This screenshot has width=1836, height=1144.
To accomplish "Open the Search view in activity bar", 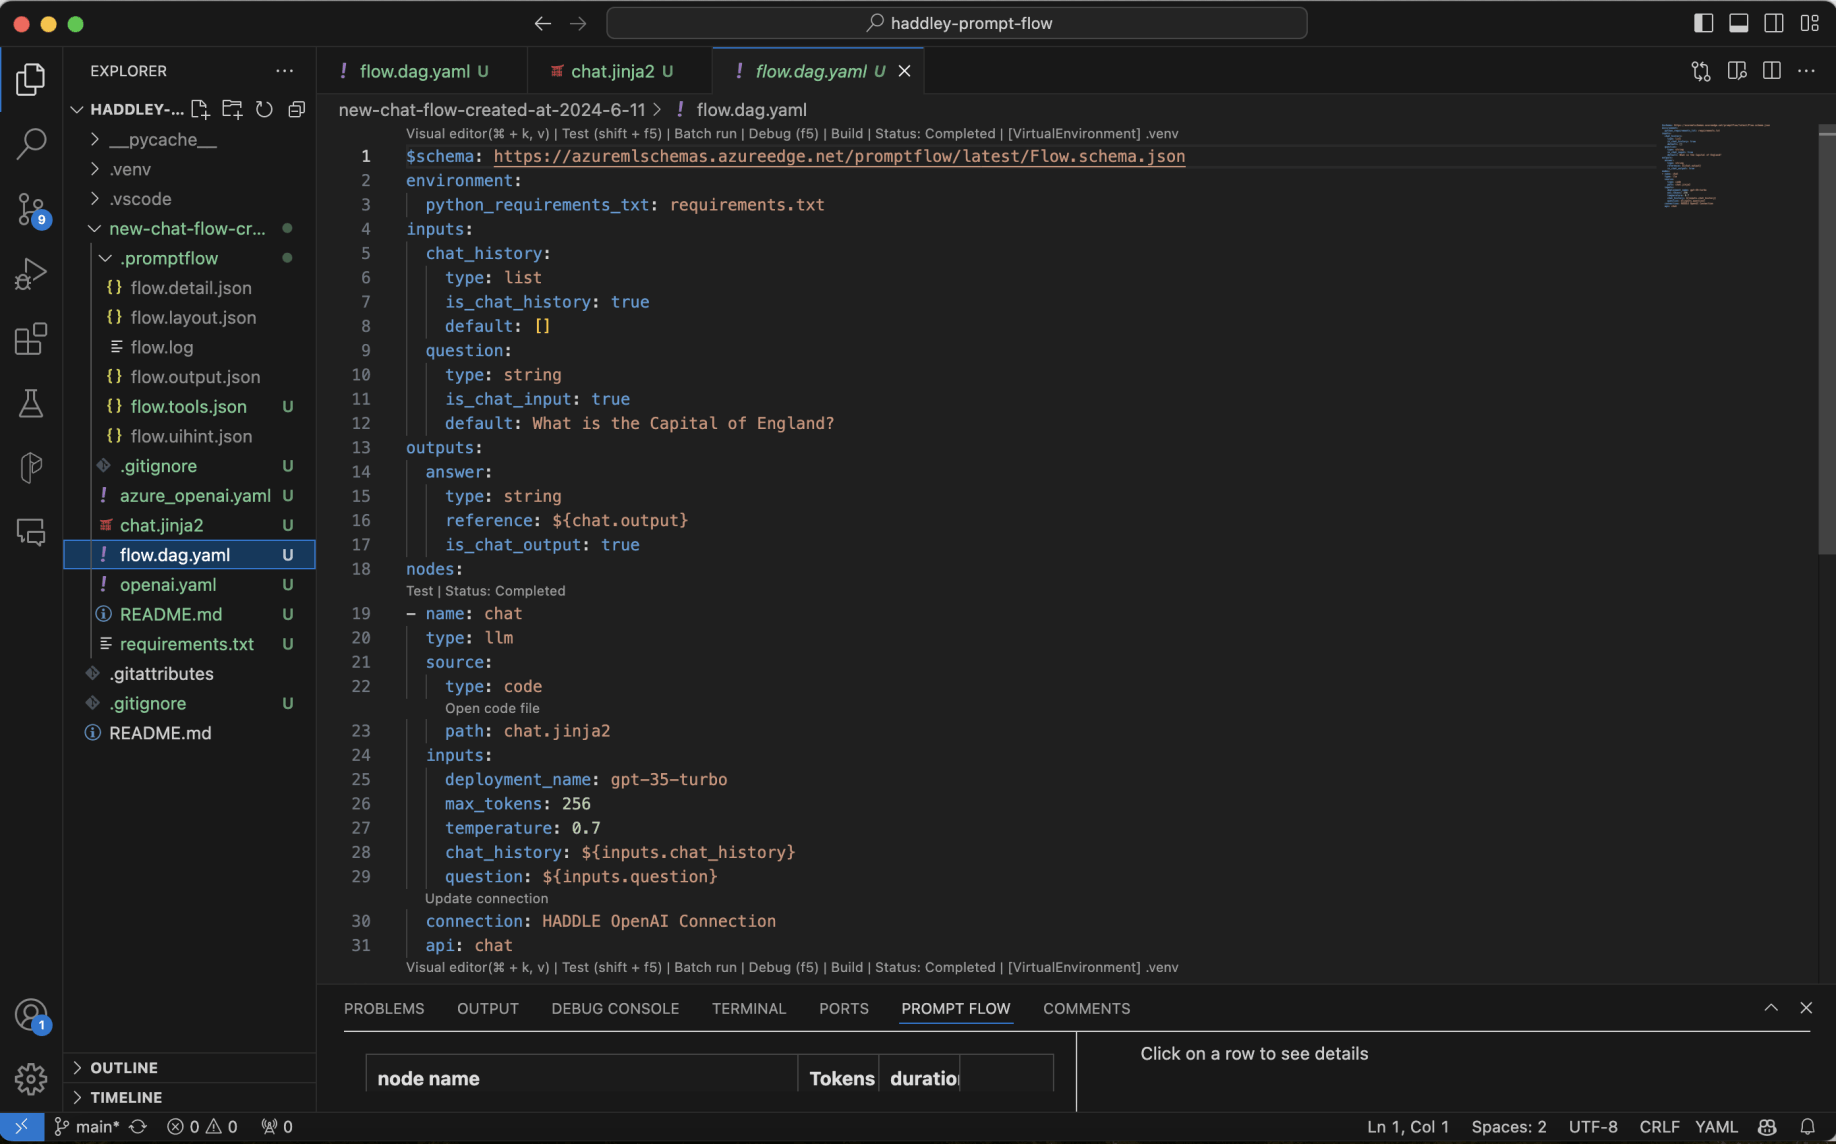I will point(31,144).
